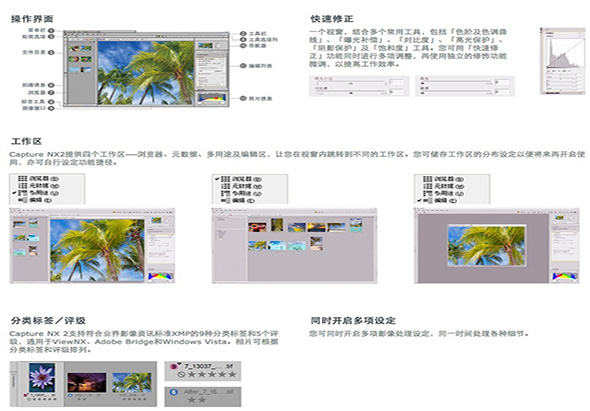
Task: Click the 照片信息 callout label
Action: click(x=260, y=98)
